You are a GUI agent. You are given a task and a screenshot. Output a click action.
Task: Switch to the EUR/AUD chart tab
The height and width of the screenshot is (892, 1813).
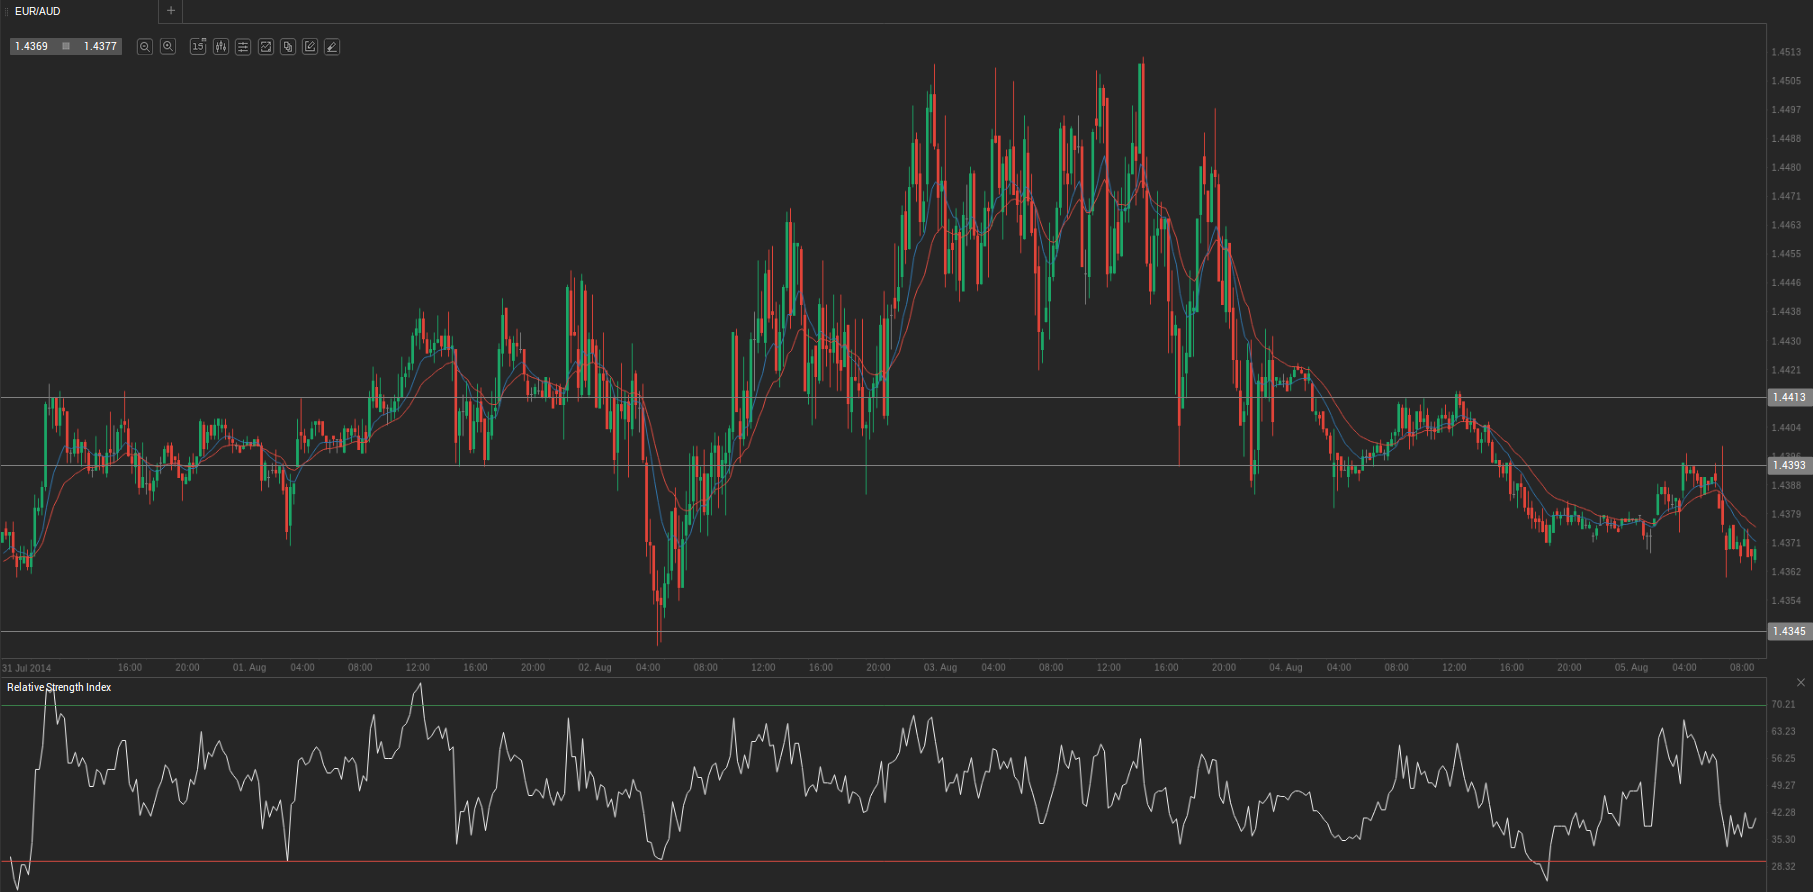tap(38, 11)
